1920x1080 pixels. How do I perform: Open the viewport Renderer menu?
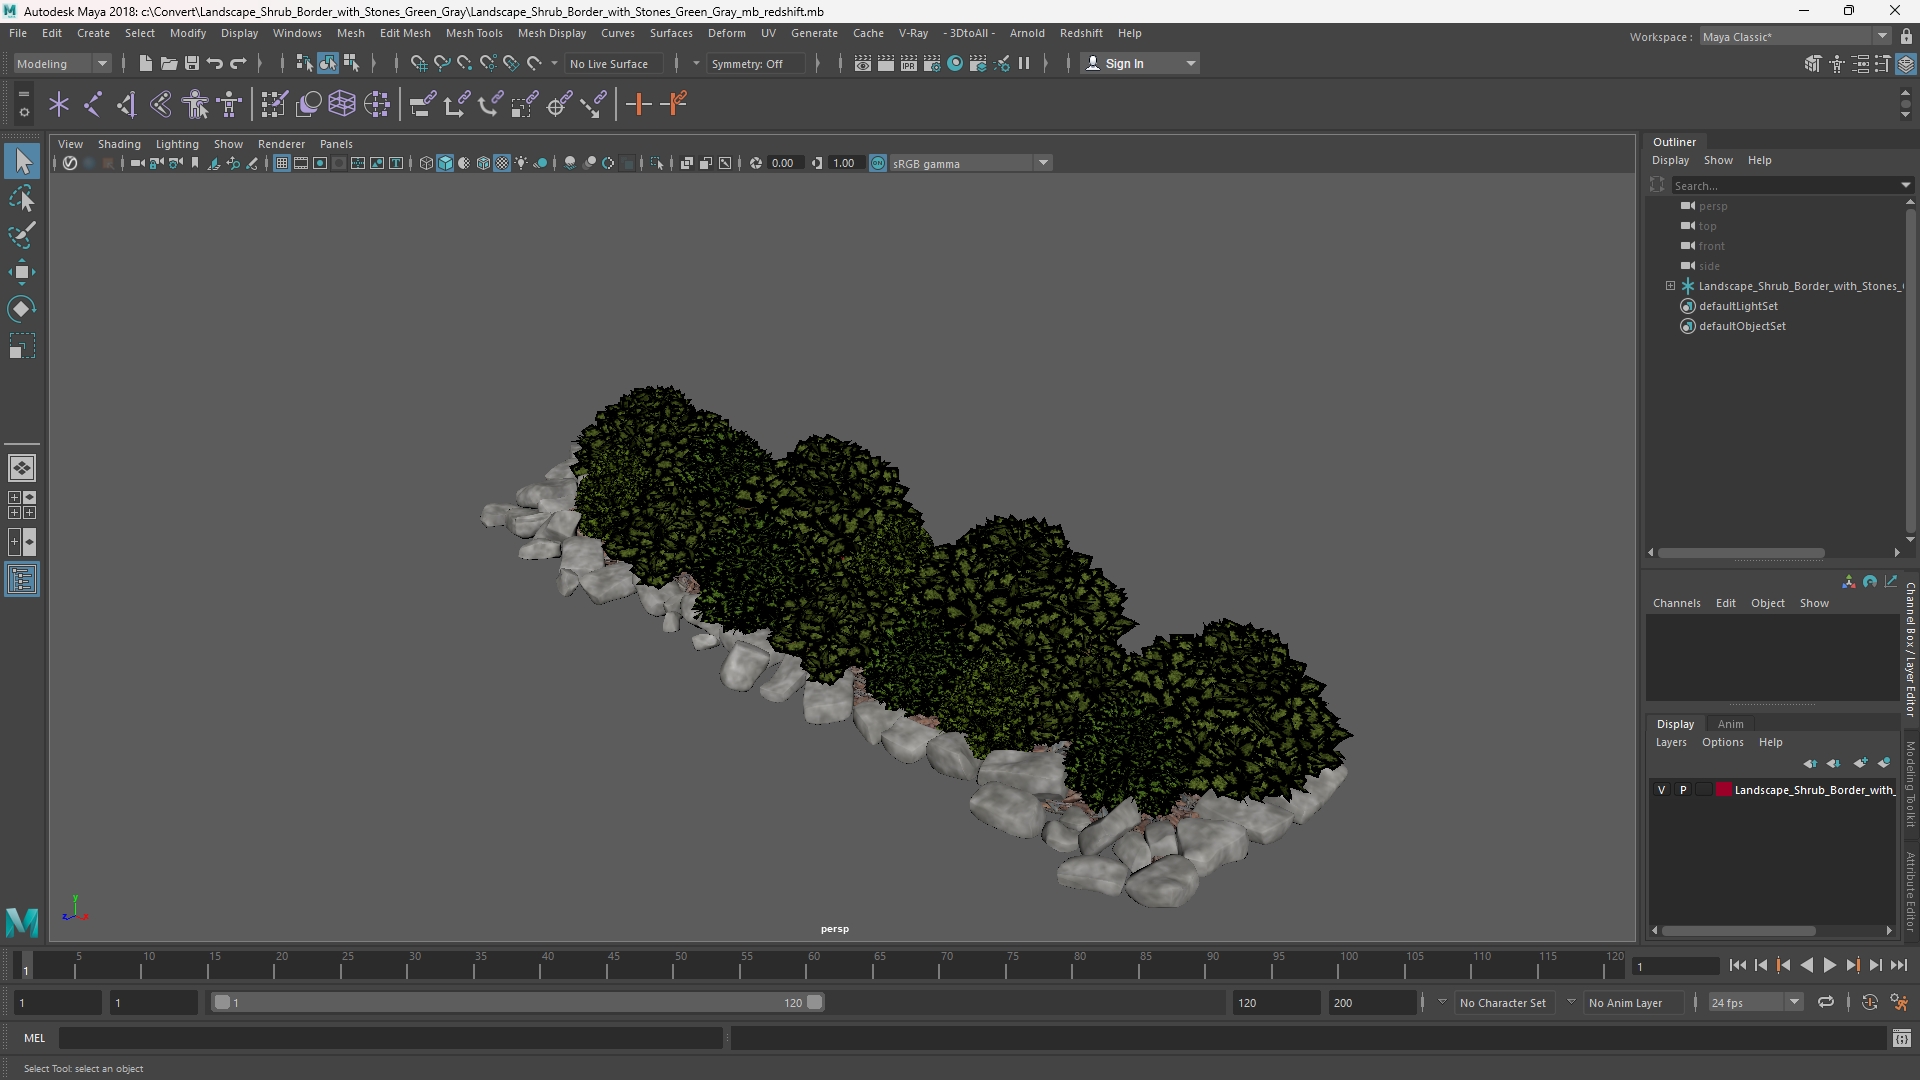point(281,144)
